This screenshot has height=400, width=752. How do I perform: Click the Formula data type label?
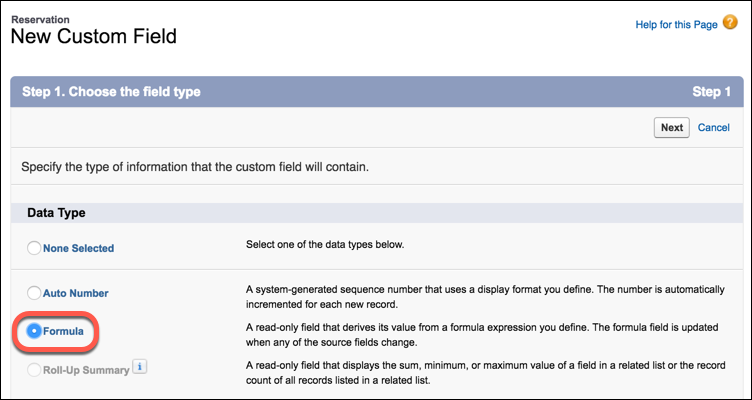point(63,331)
